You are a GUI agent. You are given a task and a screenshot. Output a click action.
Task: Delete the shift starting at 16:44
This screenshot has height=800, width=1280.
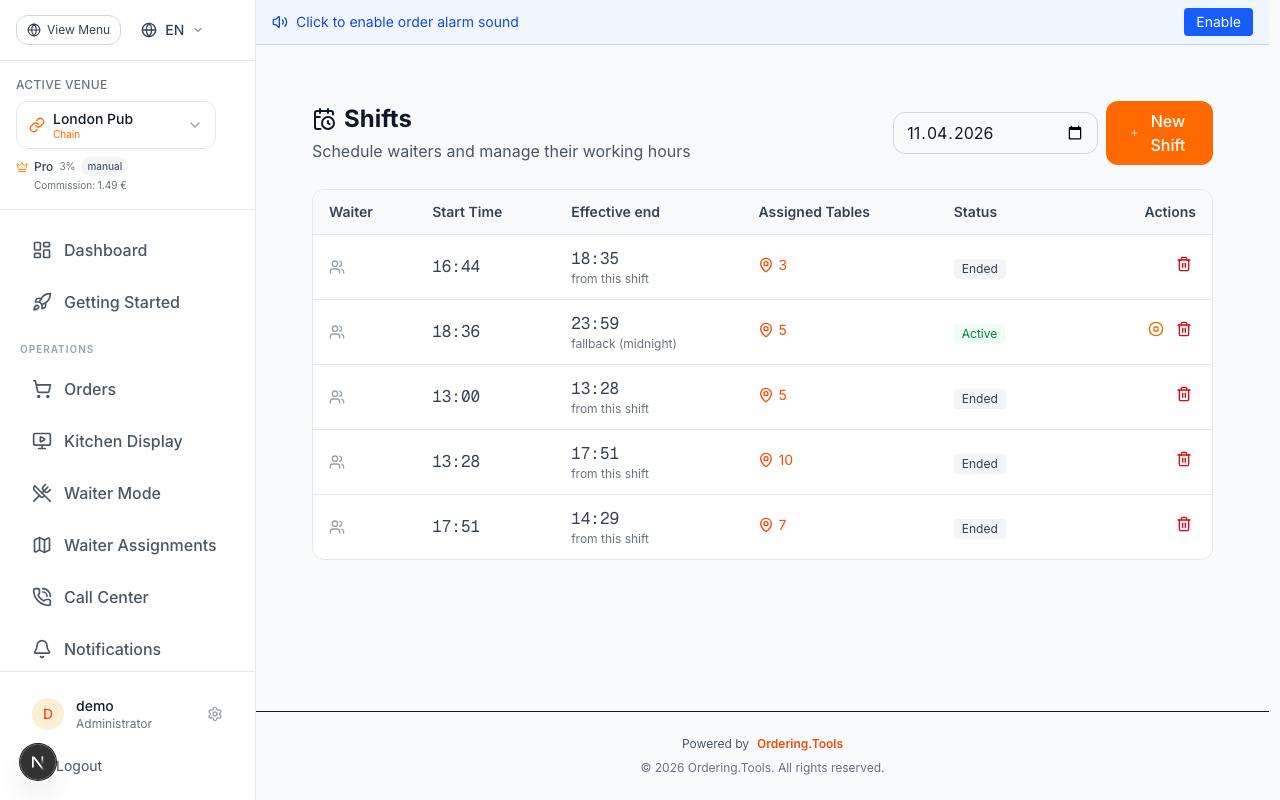(x=1184, y=264)
